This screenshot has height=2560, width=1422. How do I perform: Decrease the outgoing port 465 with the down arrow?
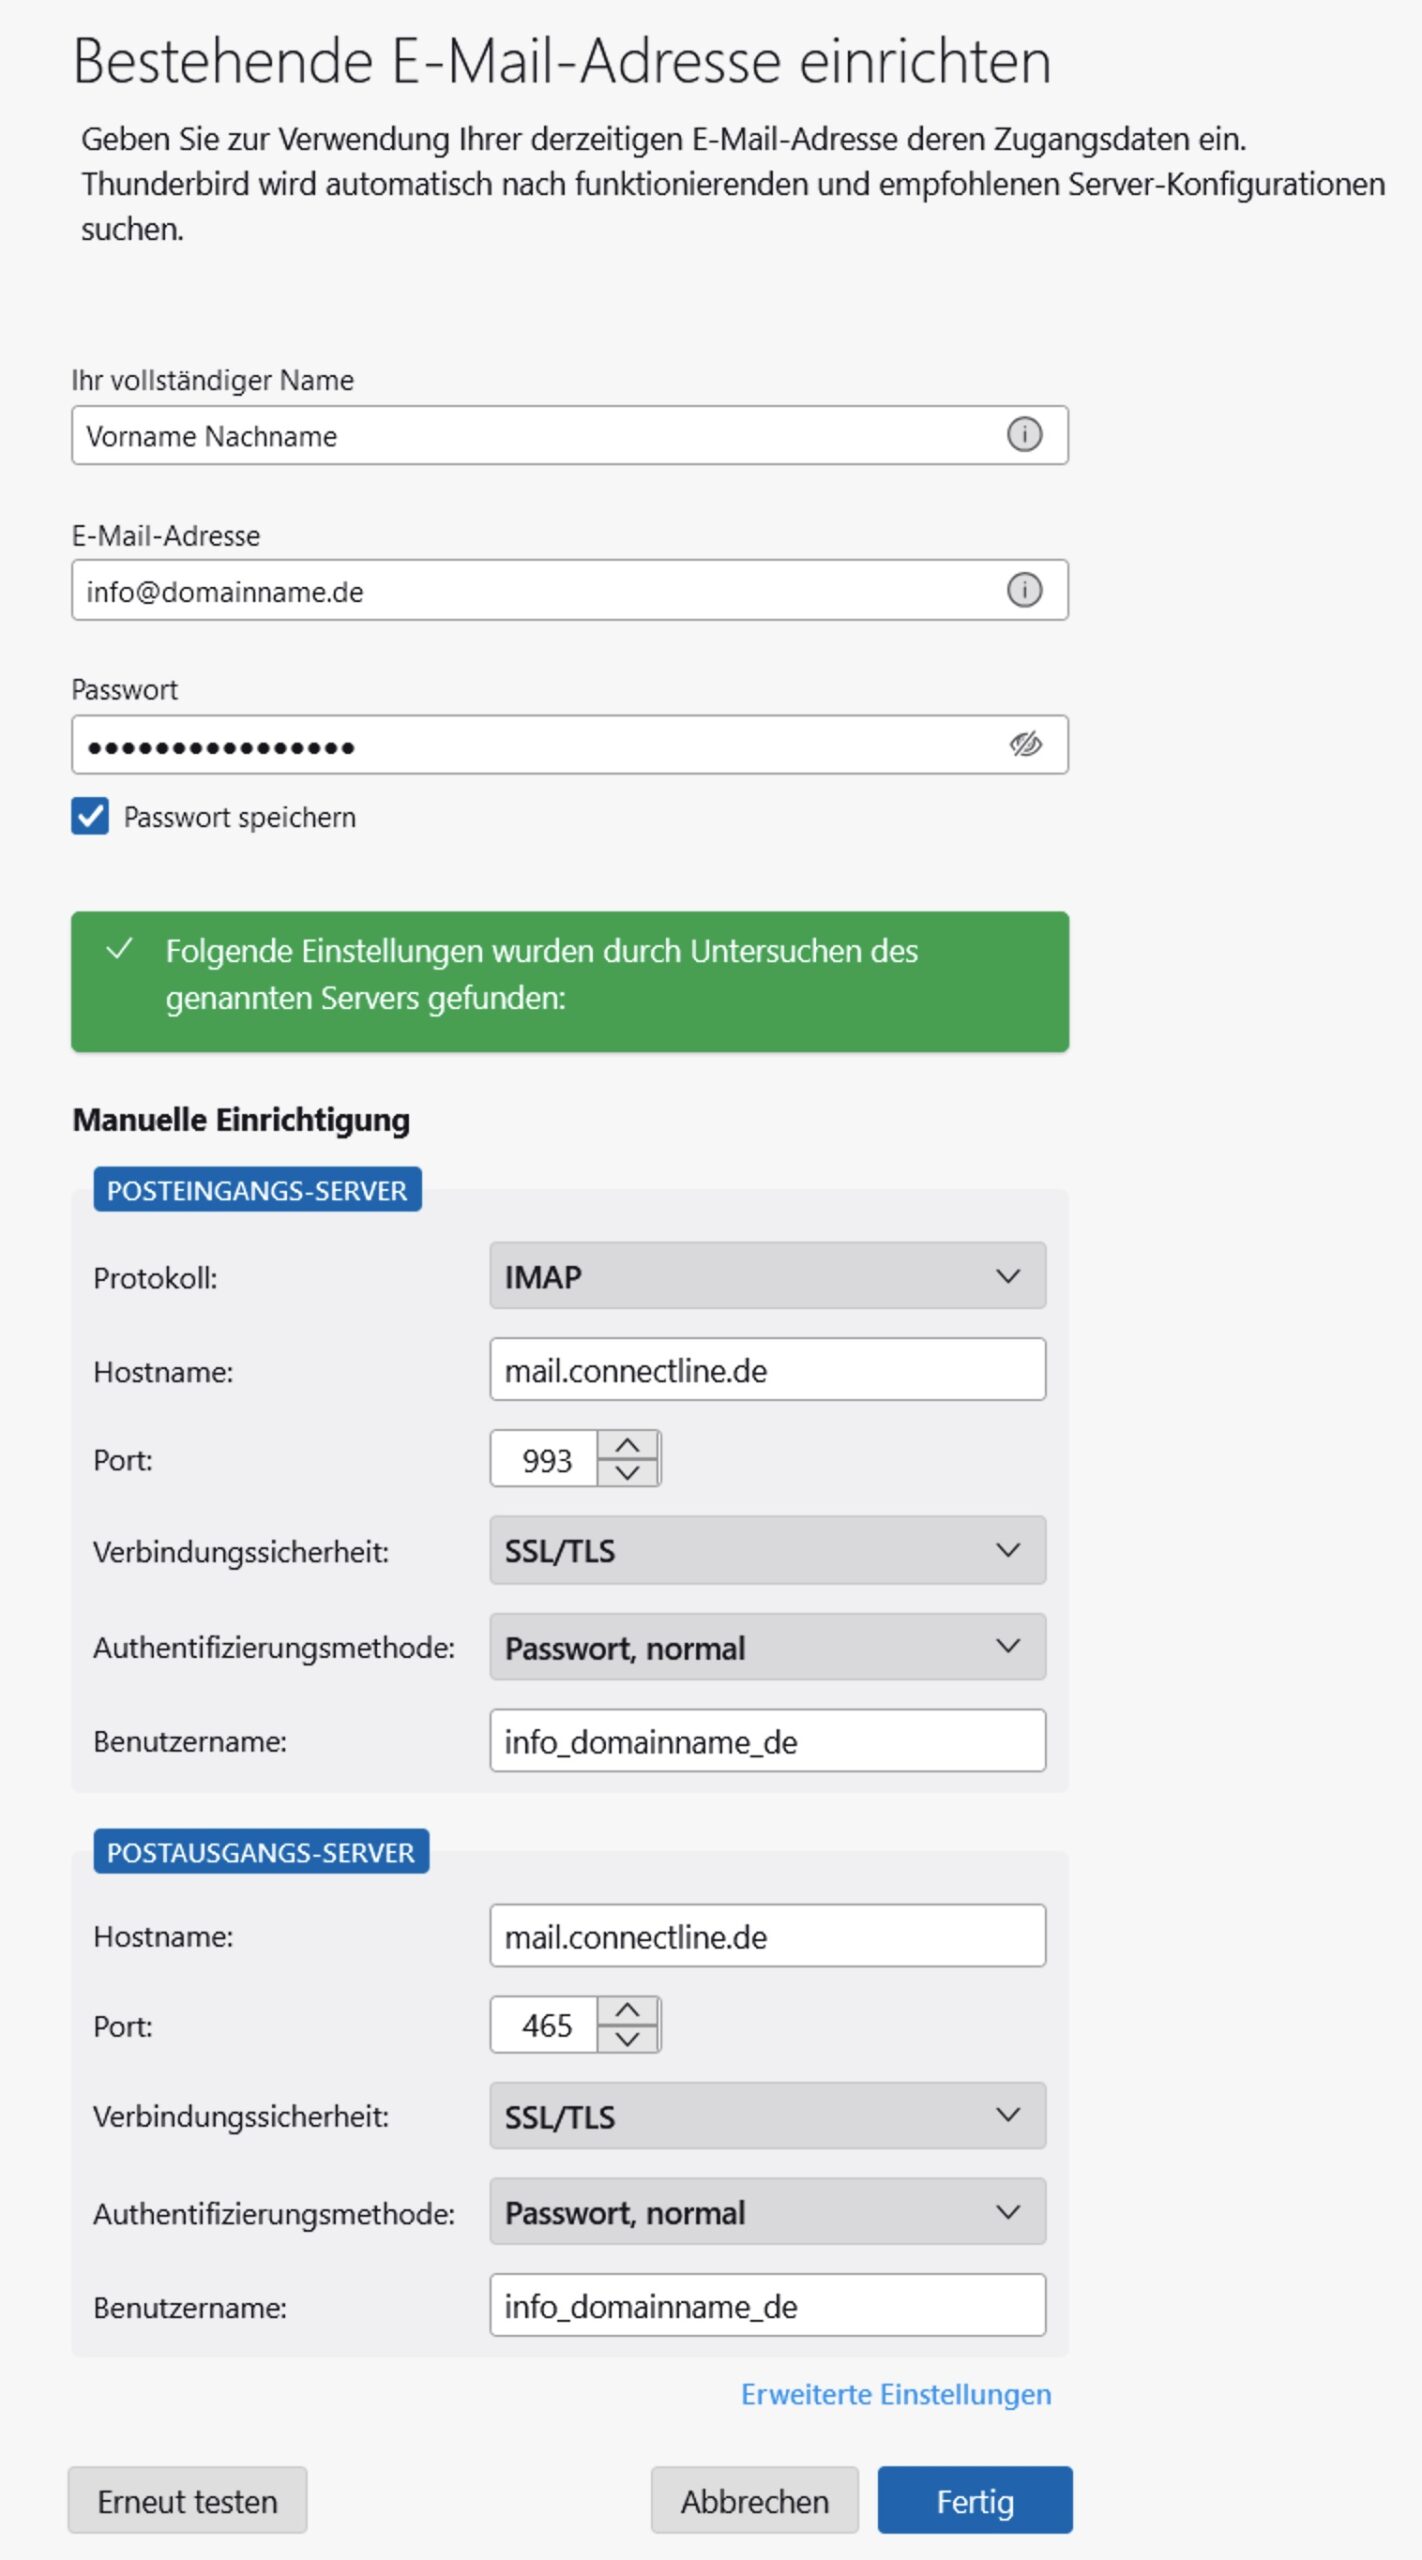[x=628, y=2039]
